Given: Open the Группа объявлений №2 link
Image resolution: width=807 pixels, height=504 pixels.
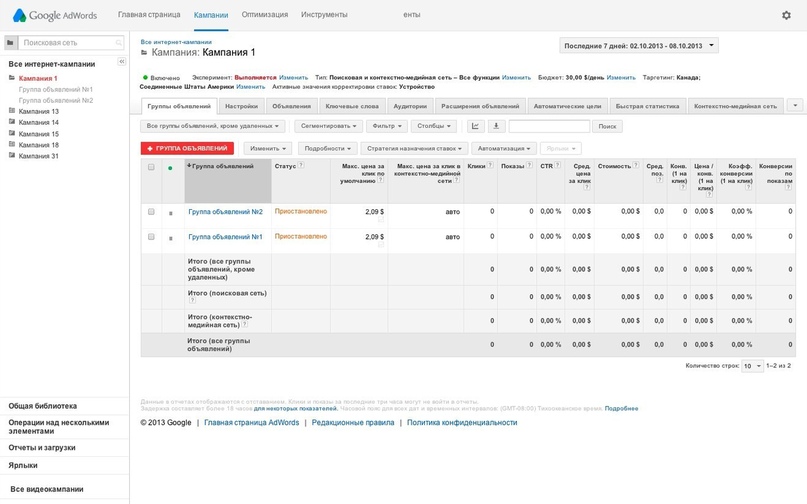Looking at the screenshot, I should 225,212.
